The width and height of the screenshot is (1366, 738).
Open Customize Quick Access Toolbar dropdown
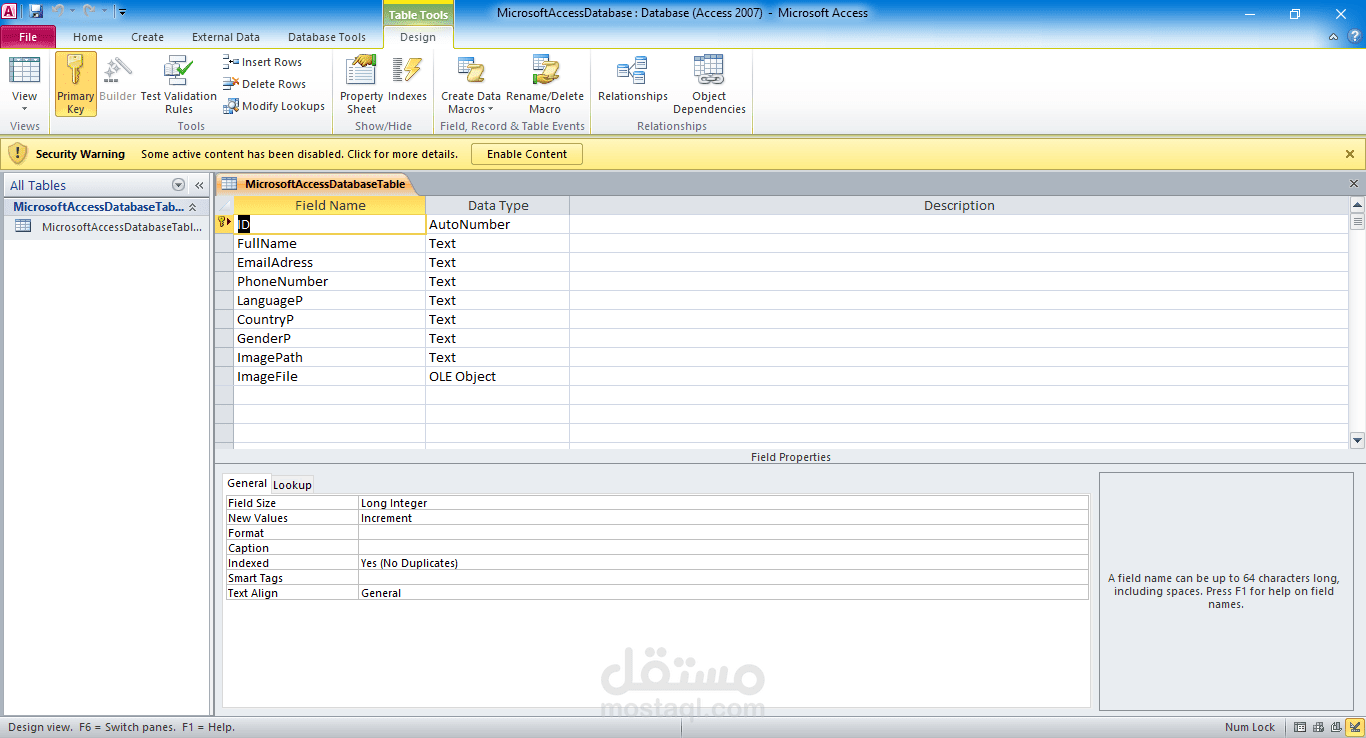(x=122, y=12)
